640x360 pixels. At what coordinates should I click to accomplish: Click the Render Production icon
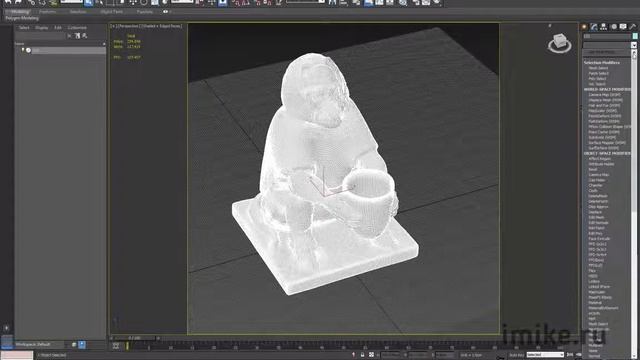point(437,2)
